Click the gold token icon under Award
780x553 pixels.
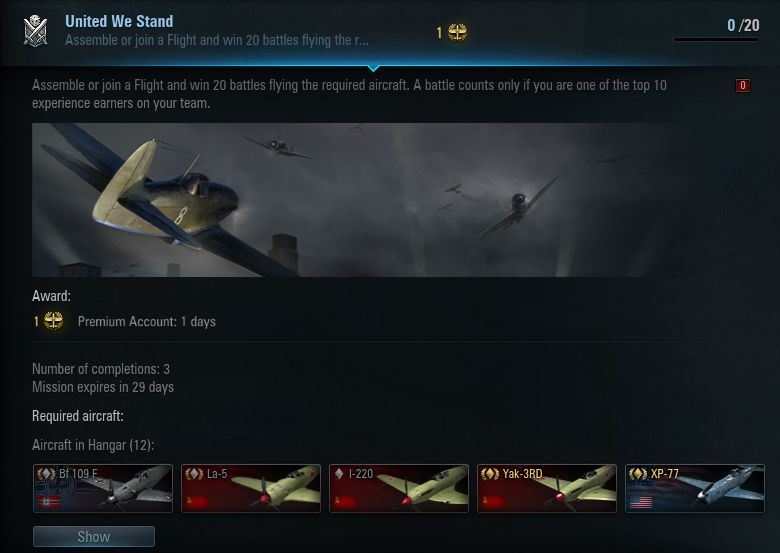[53, 321]
